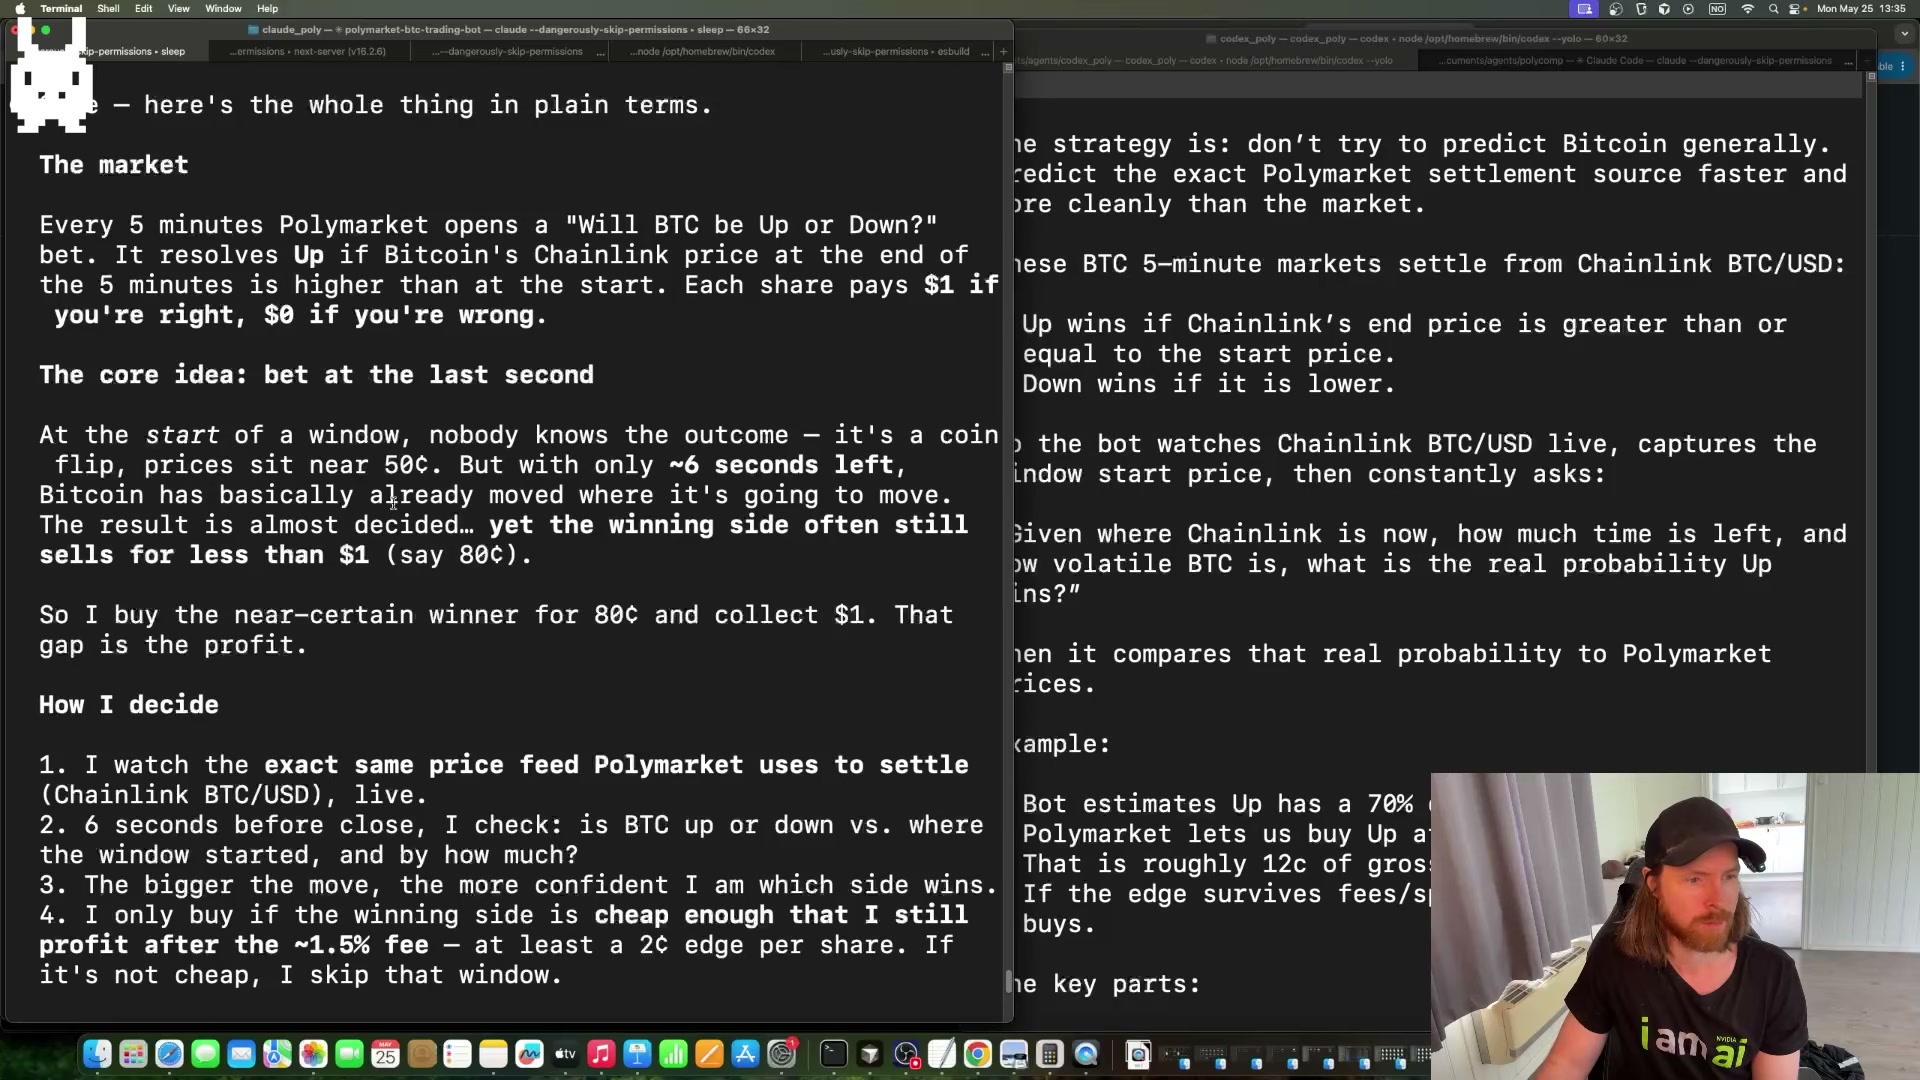Image resolution: width=1920 pixels, height=1080 pixels.
Task: Click the claude_poly window title bar text
Action: click(x=515, y=30)
